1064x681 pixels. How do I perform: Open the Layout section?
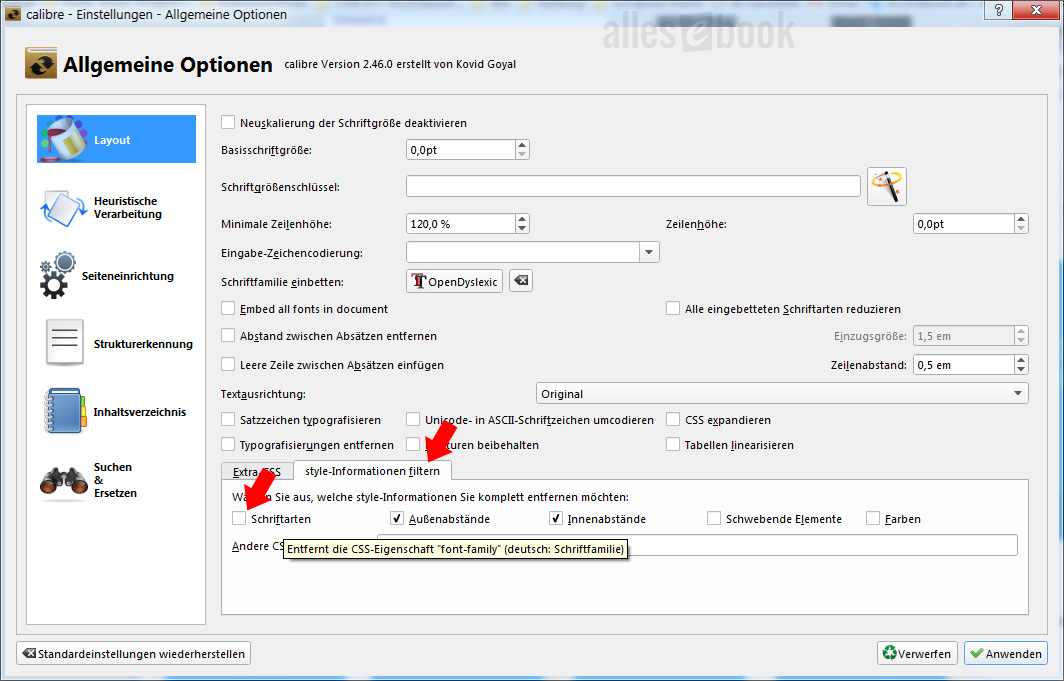(116, 139)
